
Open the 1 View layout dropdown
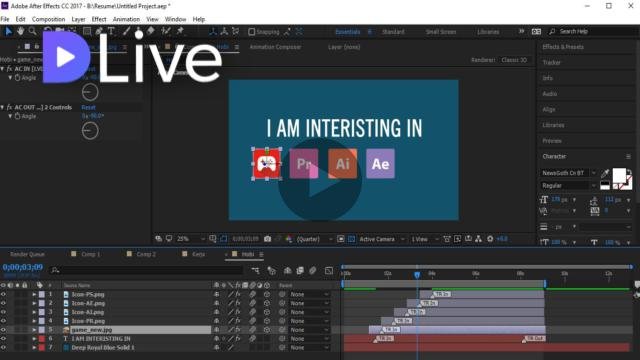click(x=425, y=239)
